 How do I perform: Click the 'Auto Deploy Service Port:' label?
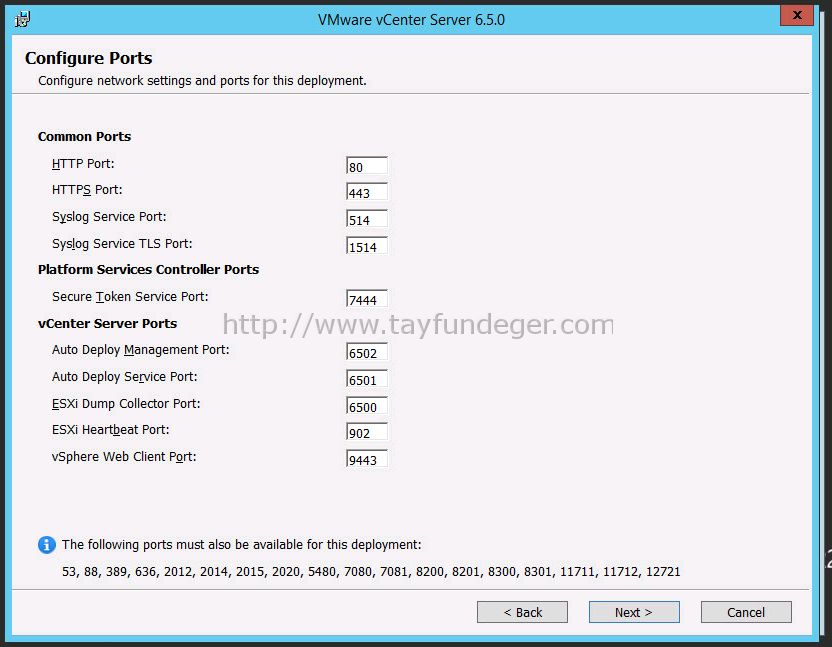(x=125, y=377)
